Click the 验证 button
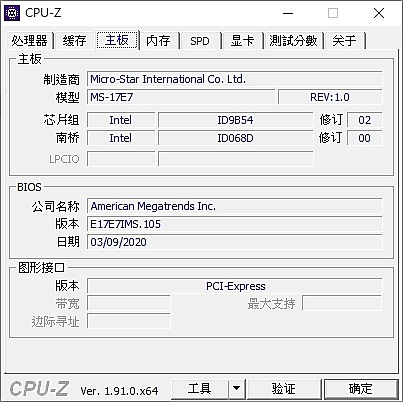This screenshot has height=402, width=403. (284, 389)
